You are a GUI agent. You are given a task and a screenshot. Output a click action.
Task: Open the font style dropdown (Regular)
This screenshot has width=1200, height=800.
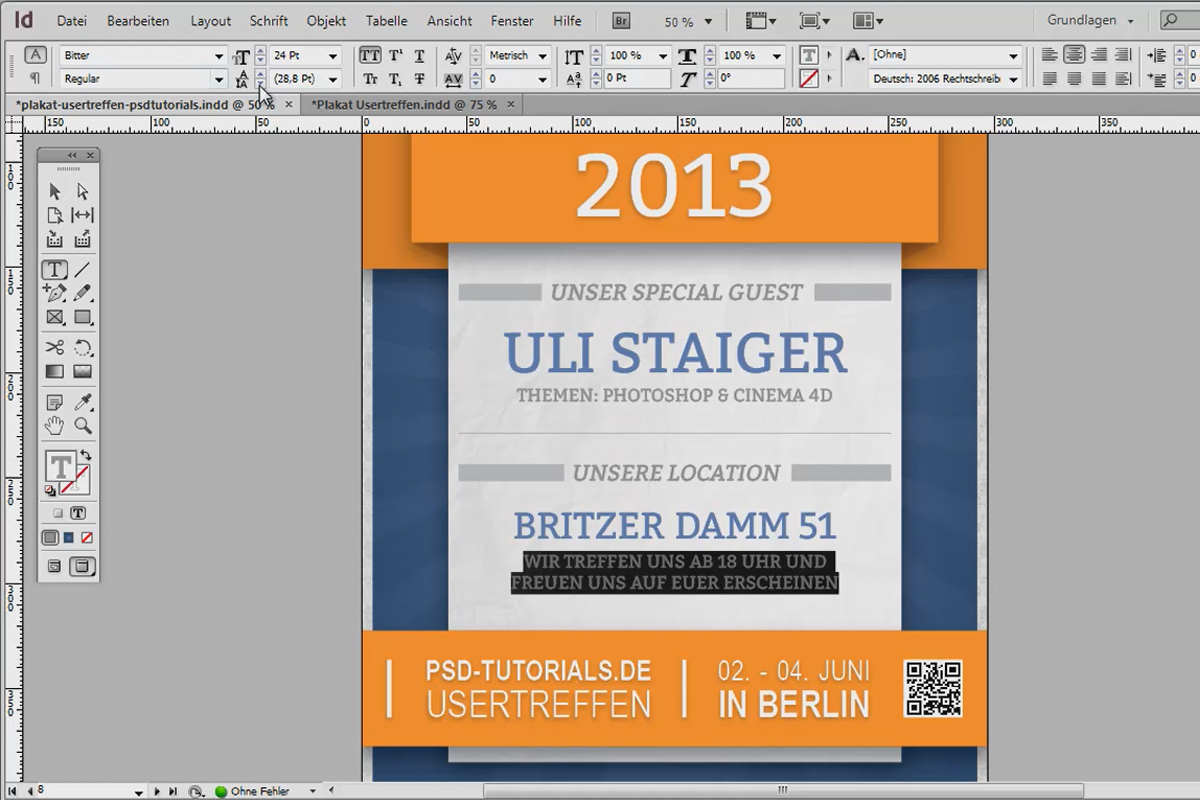click(219, 79)
